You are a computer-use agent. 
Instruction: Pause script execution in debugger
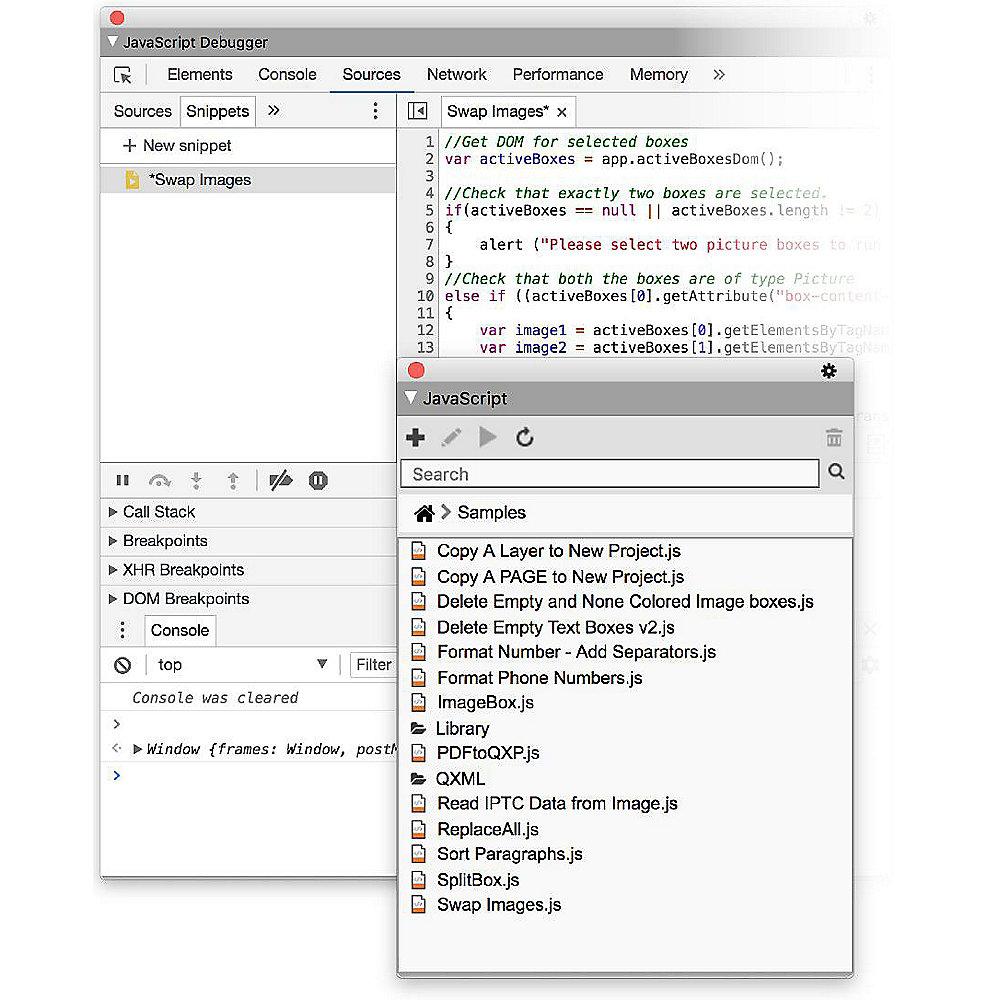point(123,481)
